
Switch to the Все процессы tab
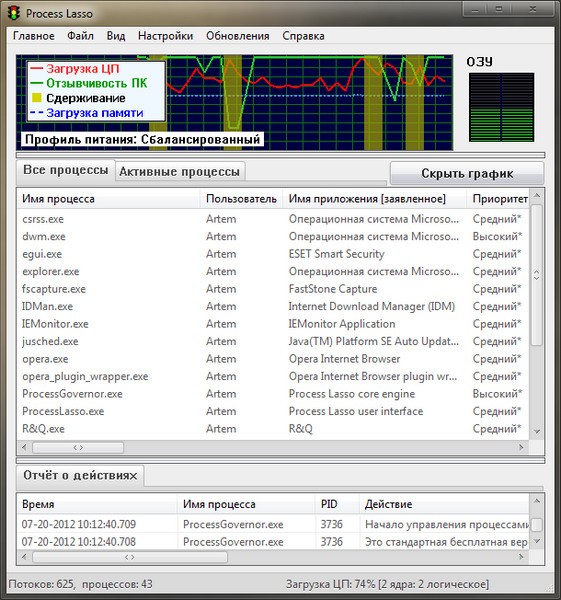[65, 170]
